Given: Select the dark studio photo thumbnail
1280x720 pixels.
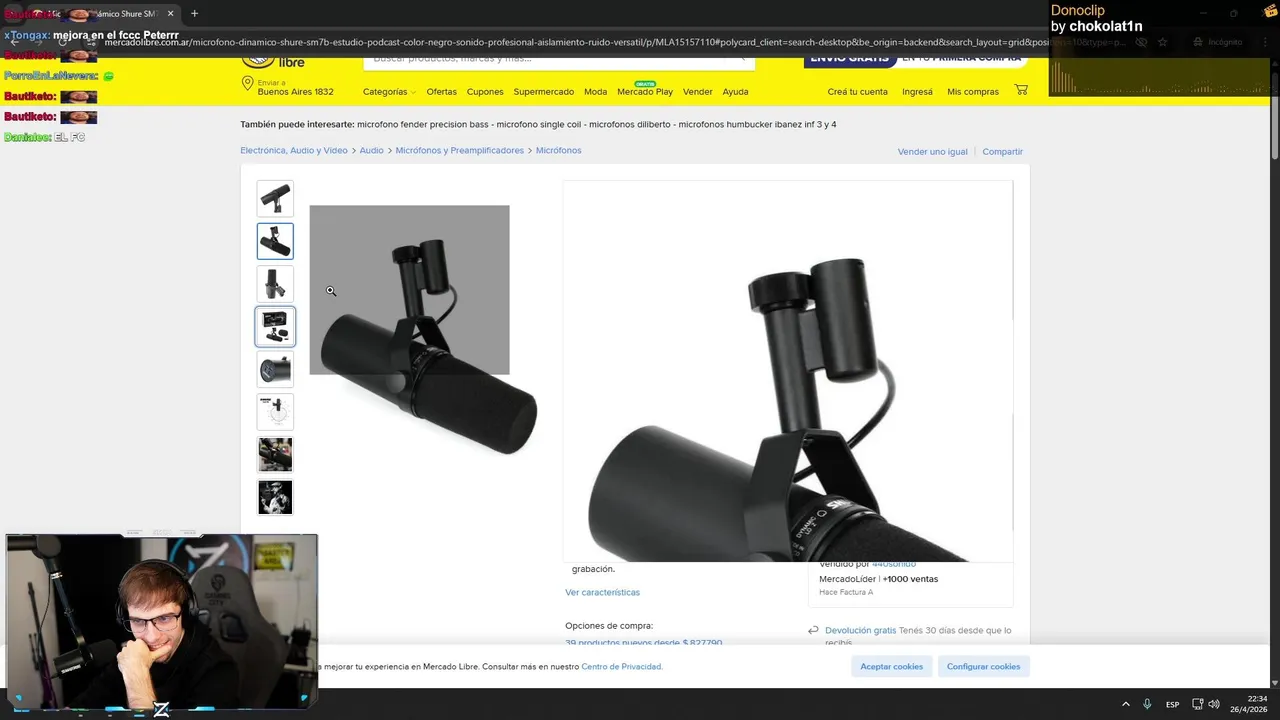Looking at the screenshot, I should (275, 454).
